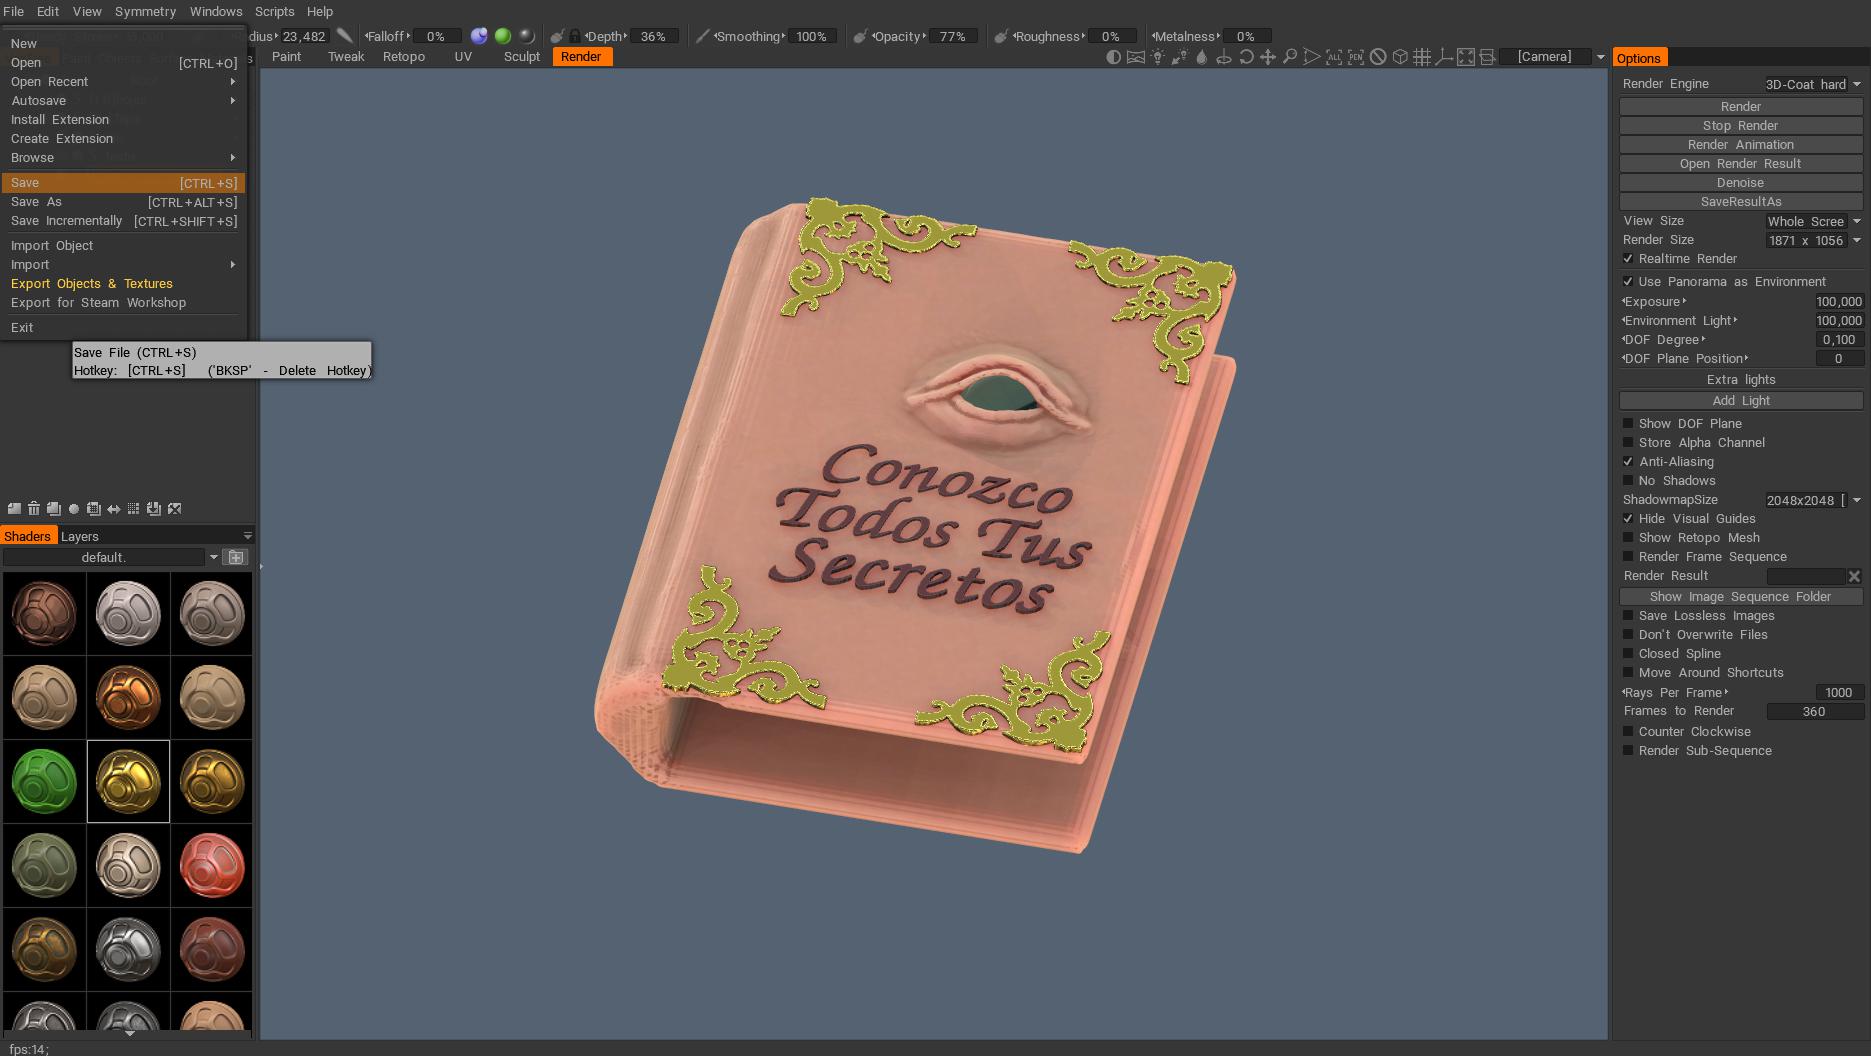Enable No Shadows checkbox

[x=1628, y=481]
